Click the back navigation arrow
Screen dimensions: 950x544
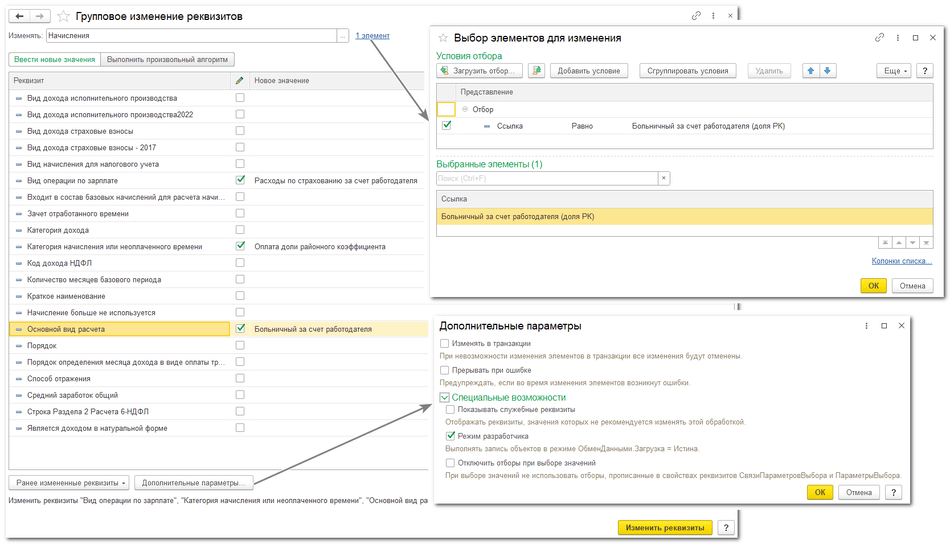20,16
